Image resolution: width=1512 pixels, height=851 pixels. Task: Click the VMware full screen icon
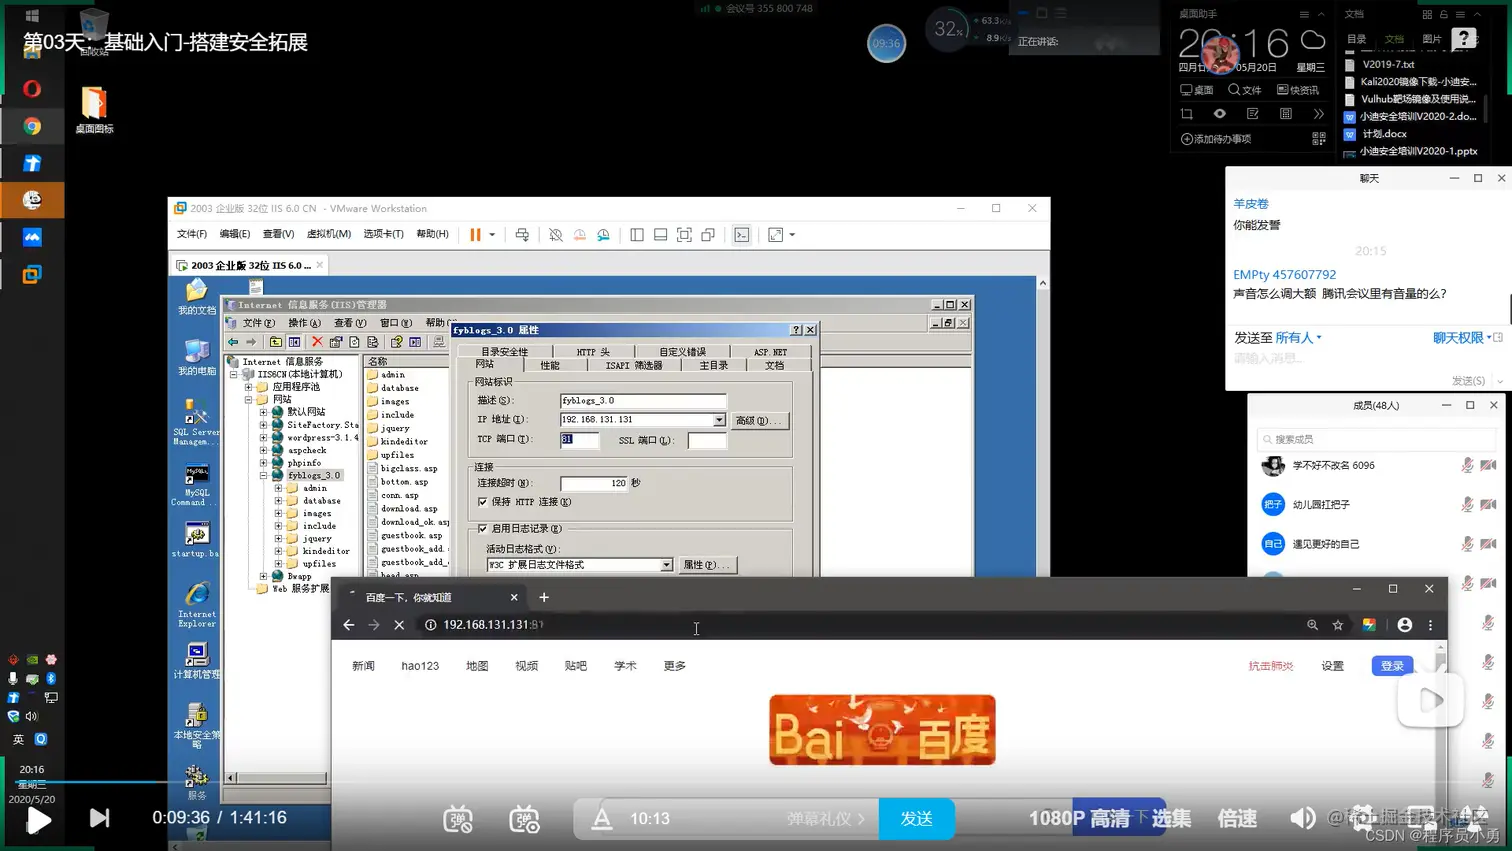click(x=684, y=235)
